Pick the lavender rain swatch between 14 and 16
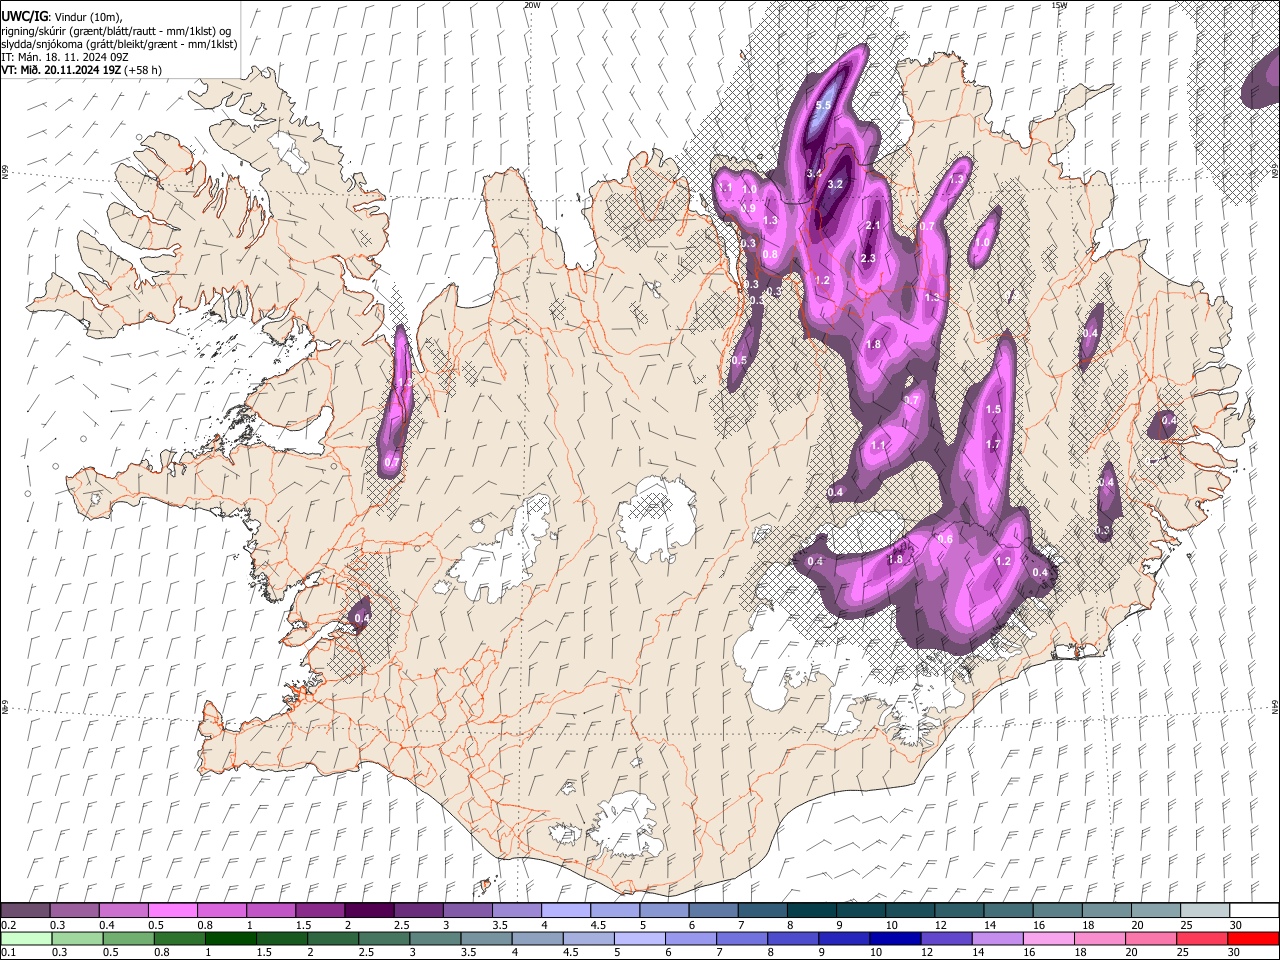Image resolution: width=1280 pixels, height=960 pixels. tap(997, 938)
